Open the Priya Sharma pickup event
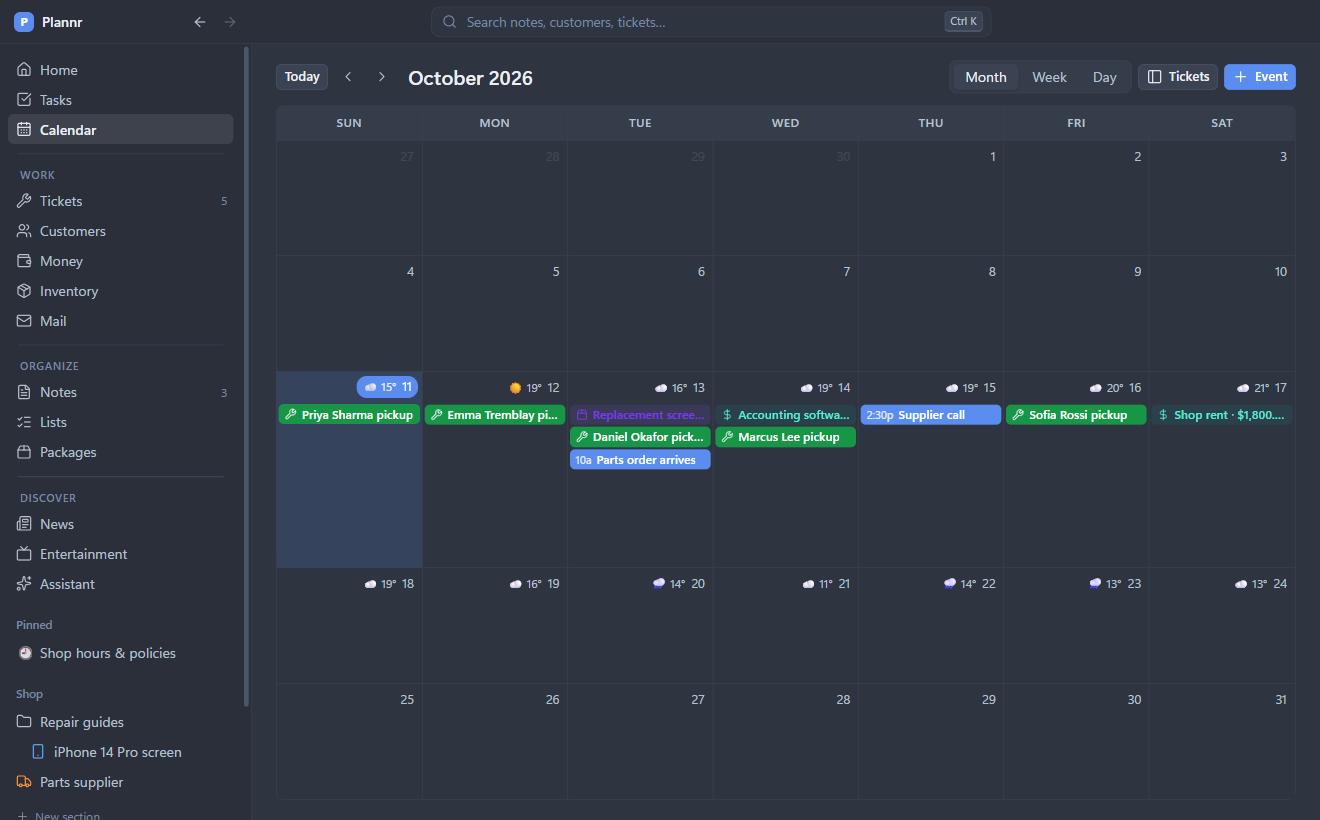This screenshot has width=1320, height=820. point(349,415)
